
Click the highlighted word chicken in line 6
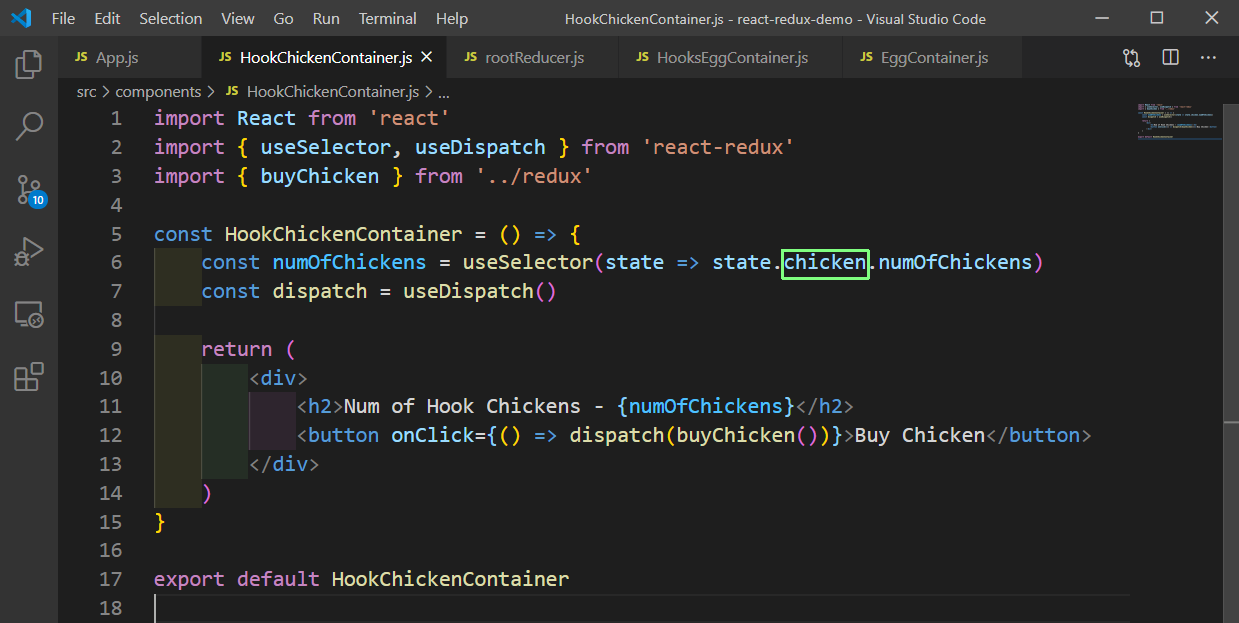[x=825, y=263]
